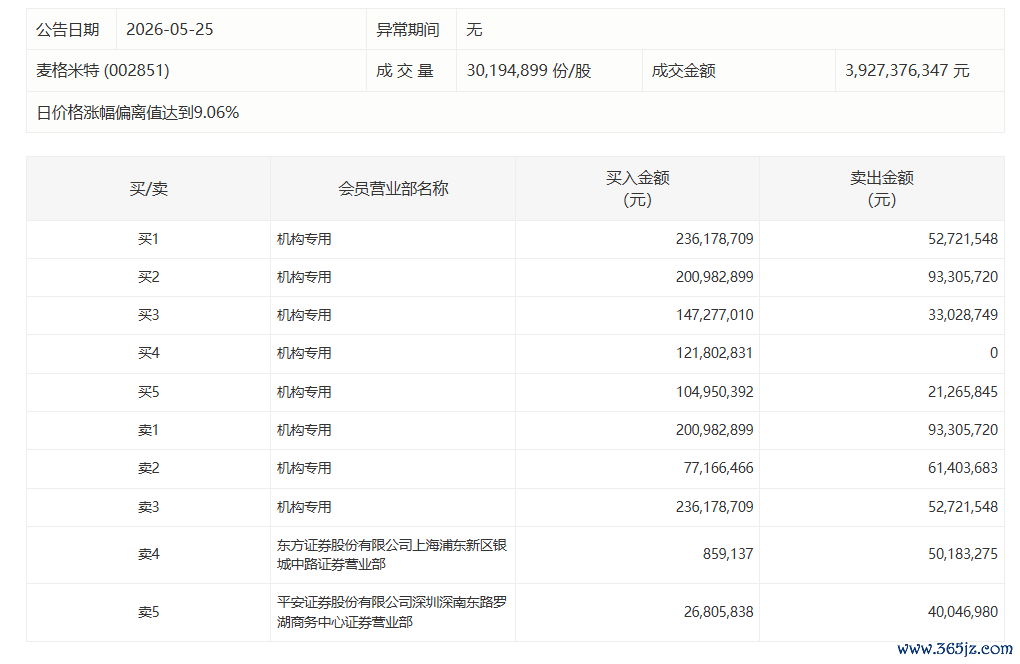Screen dimensions: 1020x664
Task: Select the 买1 row label
Action: (x=148, y=239)
